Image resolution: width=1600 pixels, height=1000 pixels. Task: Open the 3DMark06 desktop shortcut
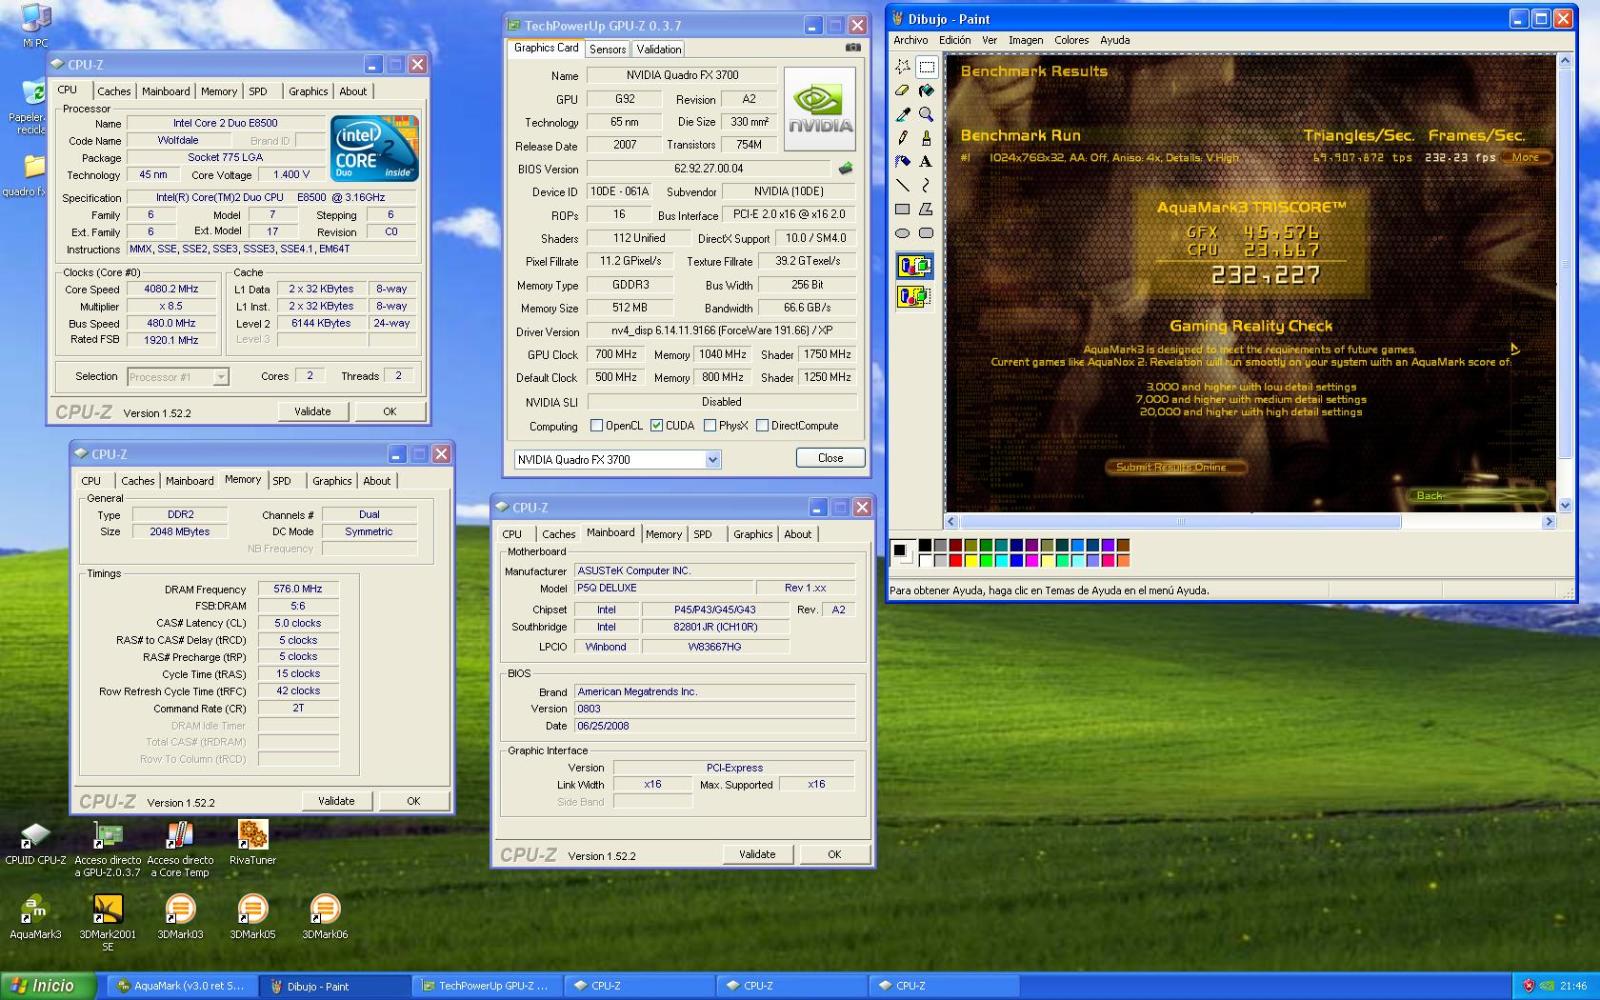pos(325,917)
